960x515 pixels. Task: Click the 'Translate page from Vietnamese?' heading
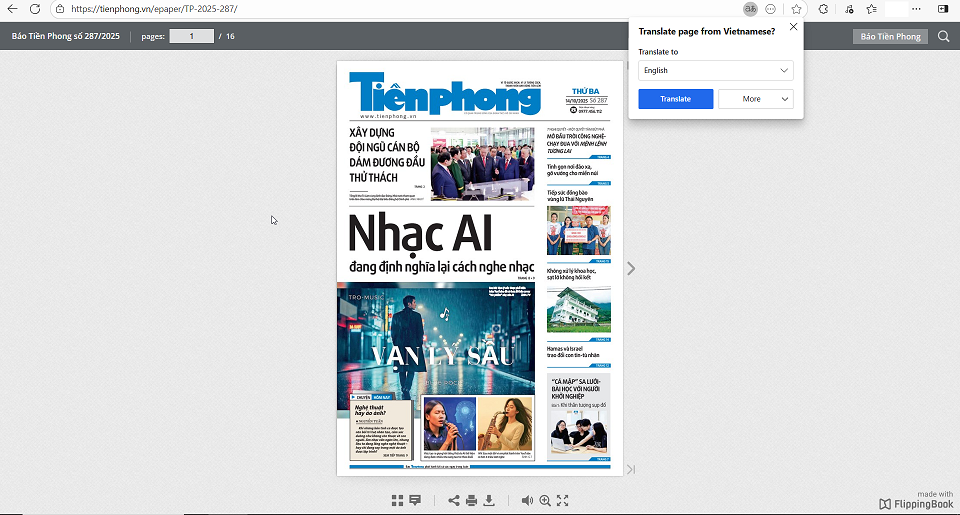click(x=707, y=31)
